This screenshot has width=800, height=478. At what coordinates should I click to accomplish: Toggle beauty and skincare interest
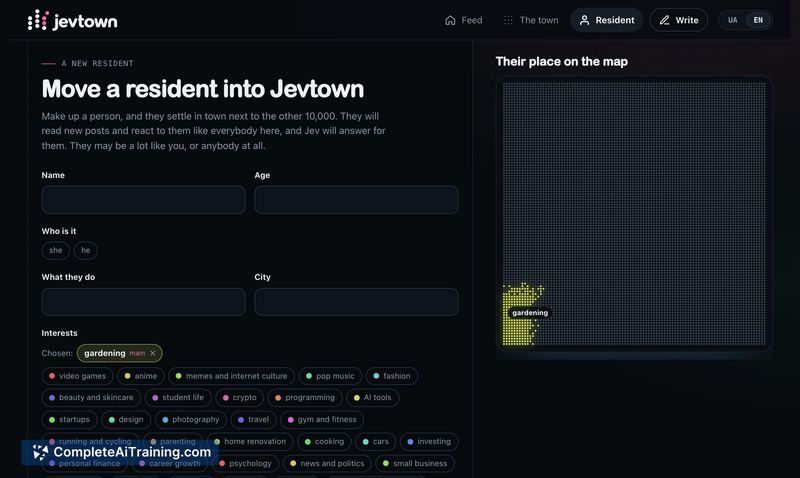[x=91, y=397]
